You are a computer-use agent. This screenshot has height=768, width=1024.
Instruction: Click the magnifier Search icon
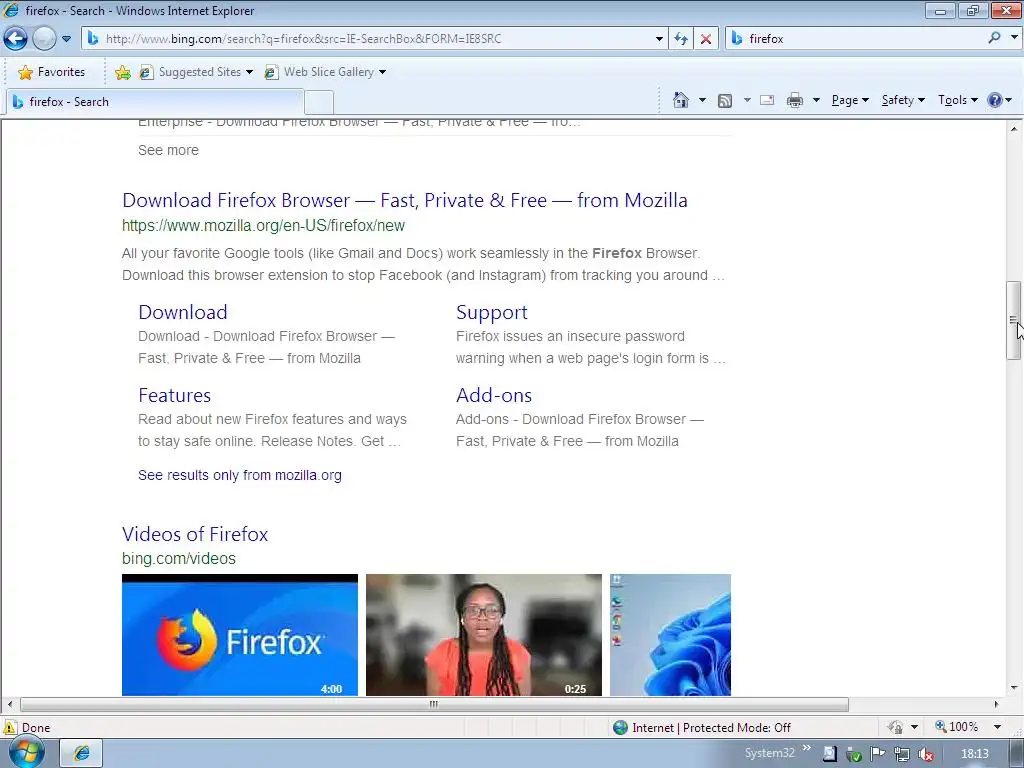coord(995,38)
